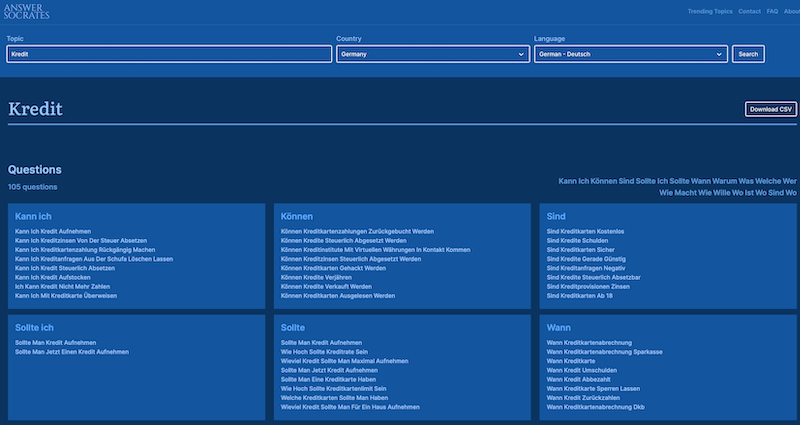Select 'Sollte Man Jetzt Einen Kredit Aufnehmen'
800x425 pixels.
(72, 352)
